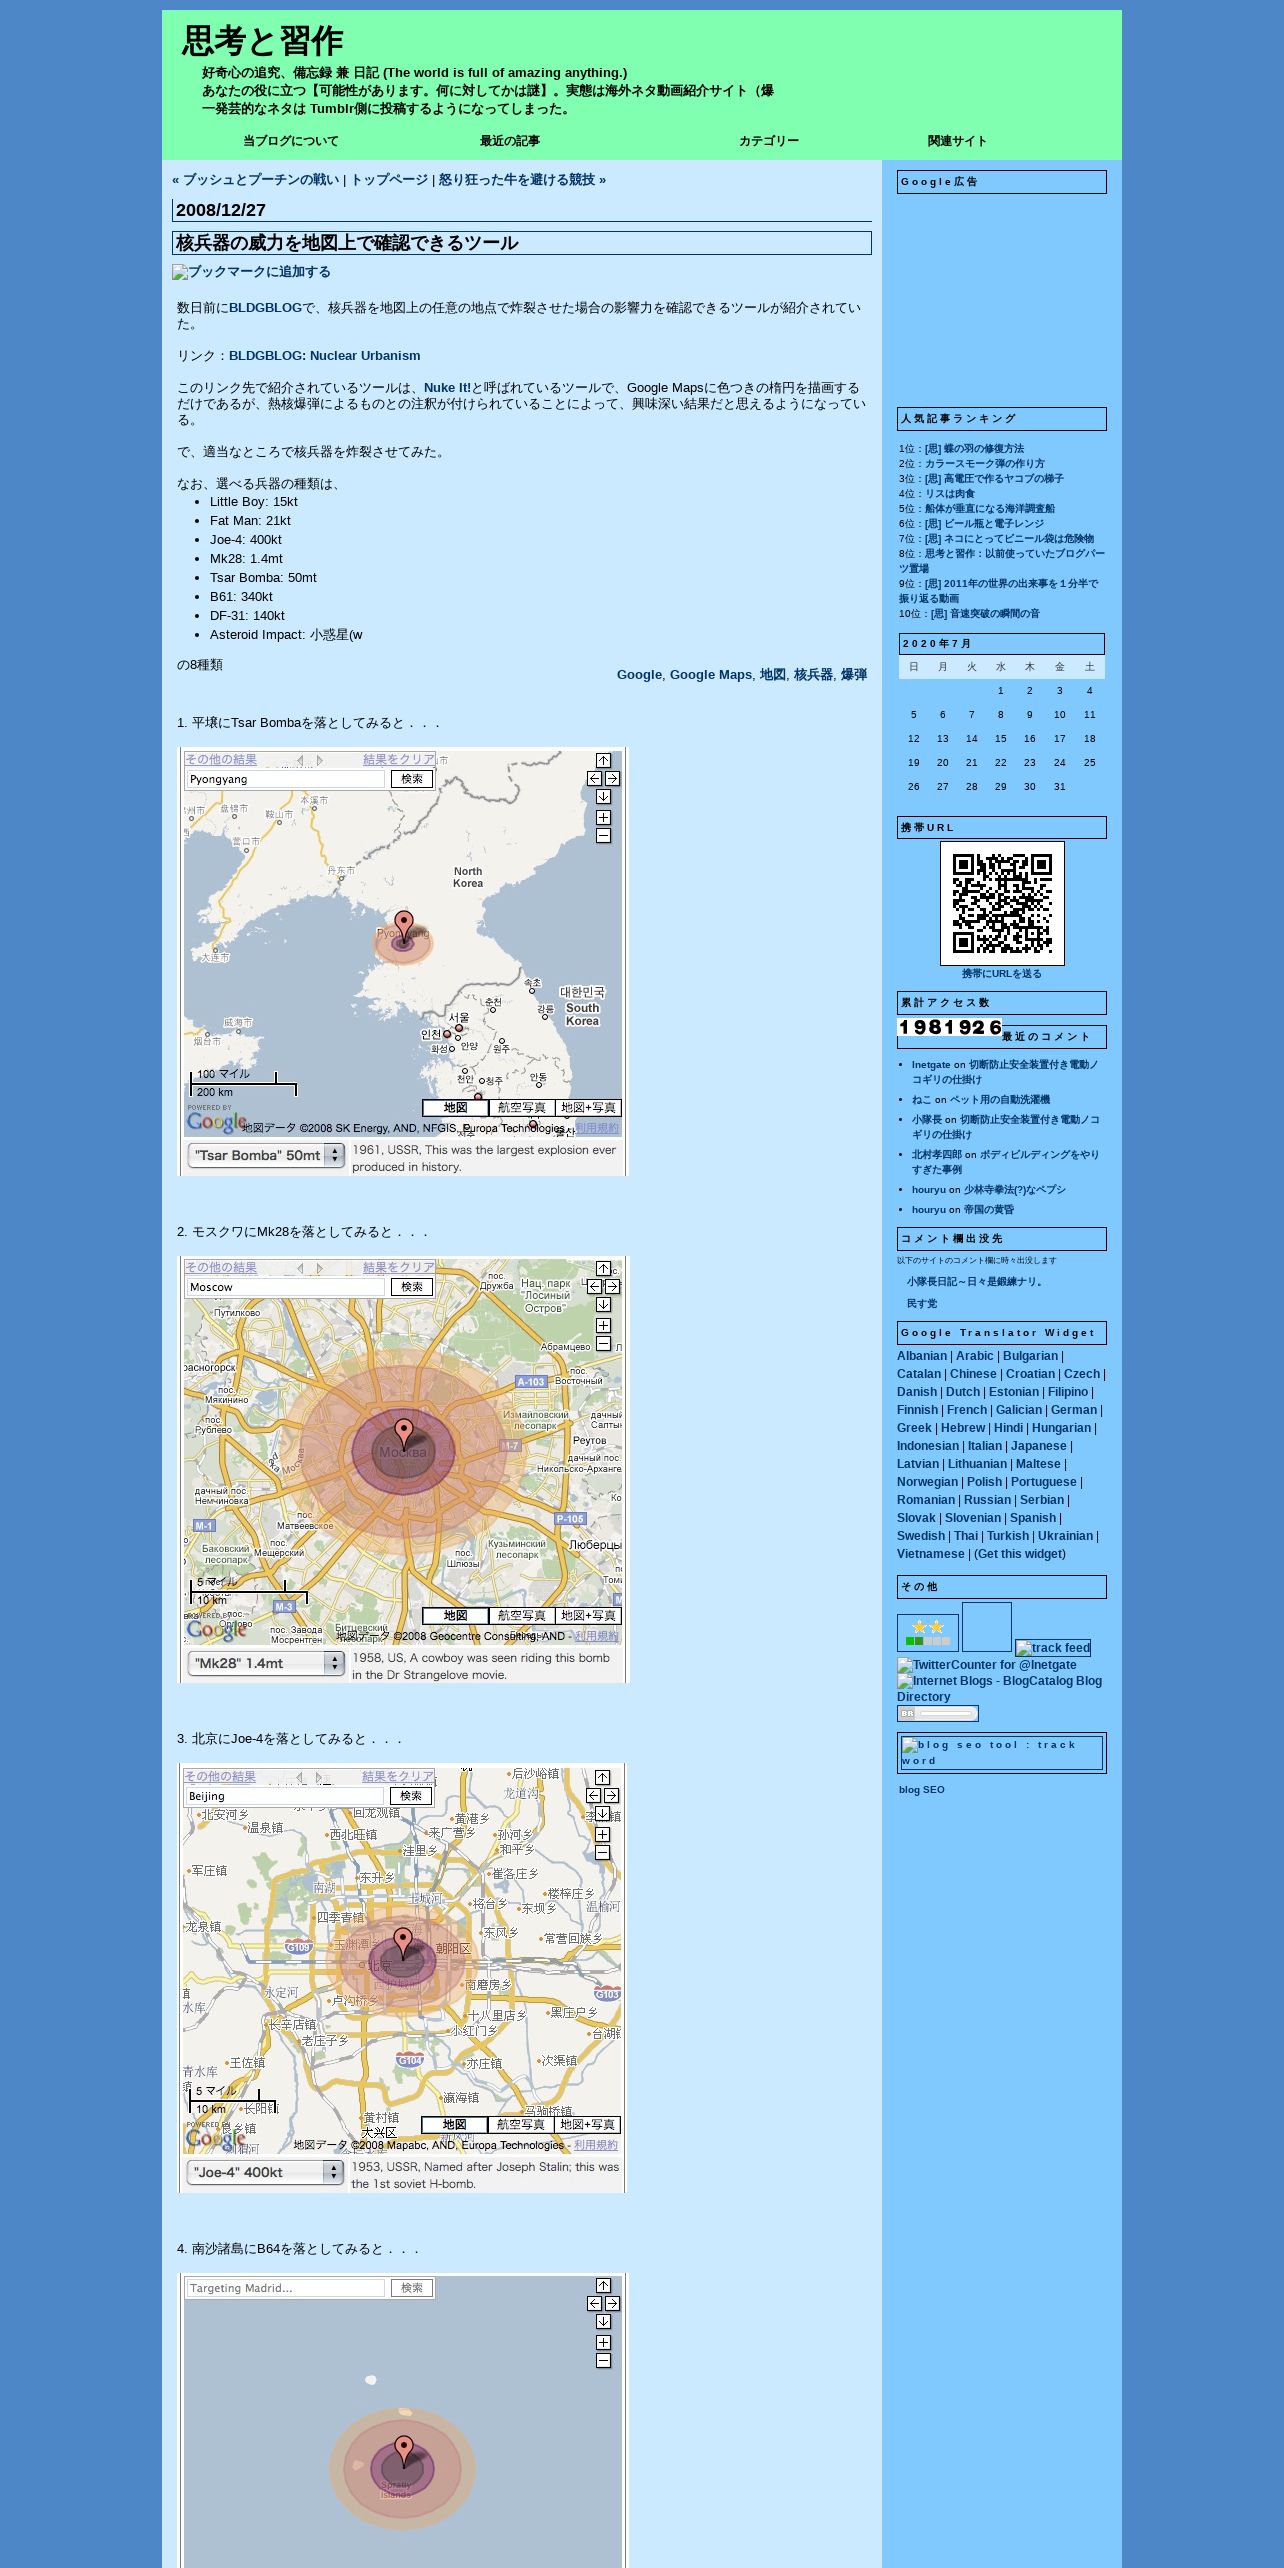Zoom in on the Targeting Madrid map

(603, 2343)
